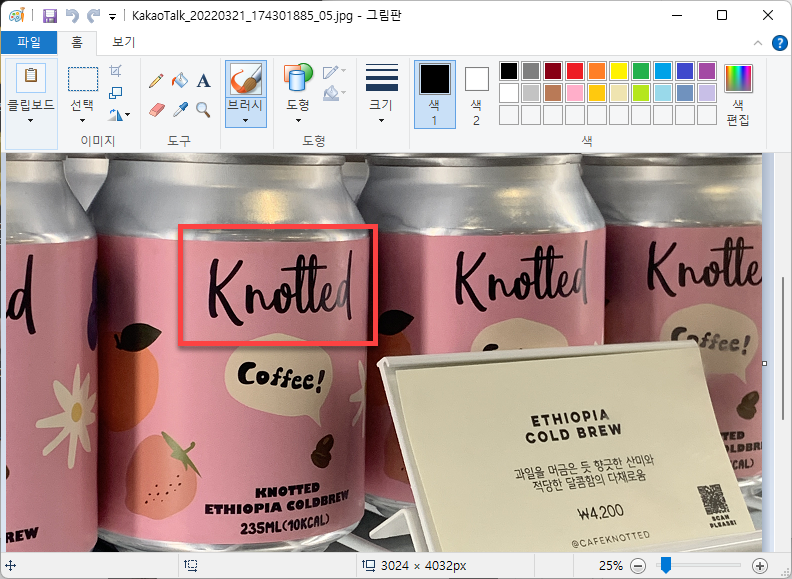Activate Color 1 foreground selector
The width and height of the screenshot is (792, 579).
(435, 94)
